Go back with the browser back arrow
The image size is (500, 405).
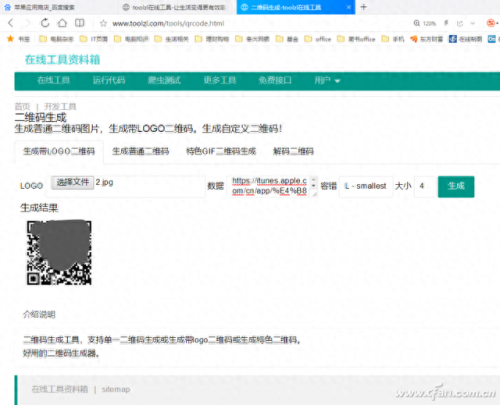(x=11, y=23)
